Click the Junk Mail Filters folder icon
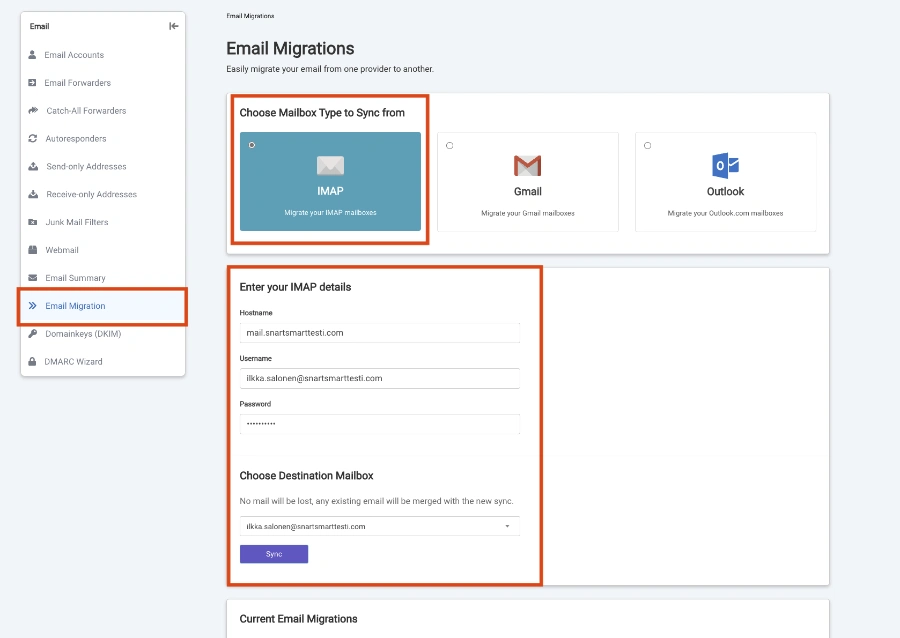 (33, 222)
